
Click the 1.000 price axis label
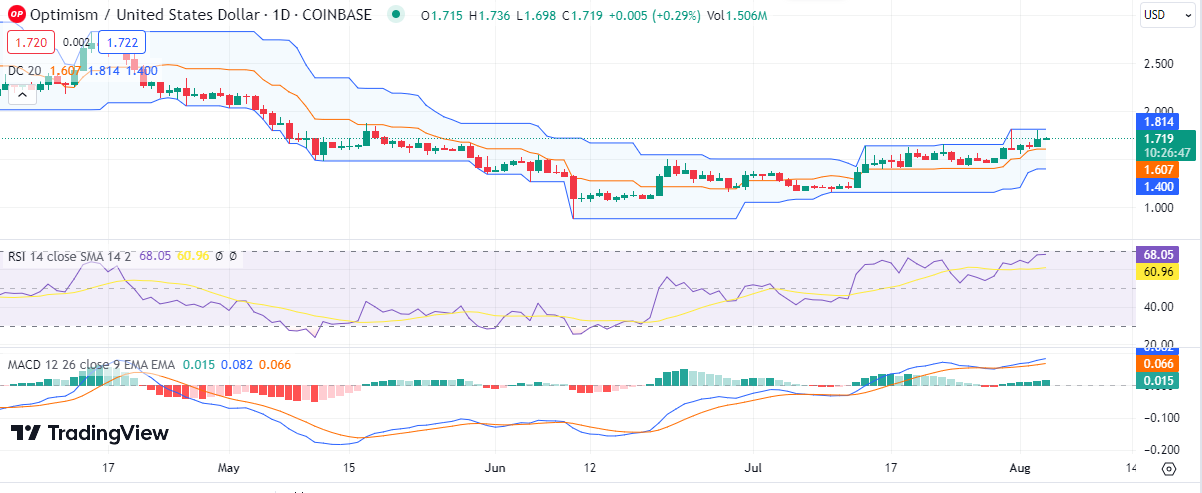pyautogui.click(x=1158, y=208)
